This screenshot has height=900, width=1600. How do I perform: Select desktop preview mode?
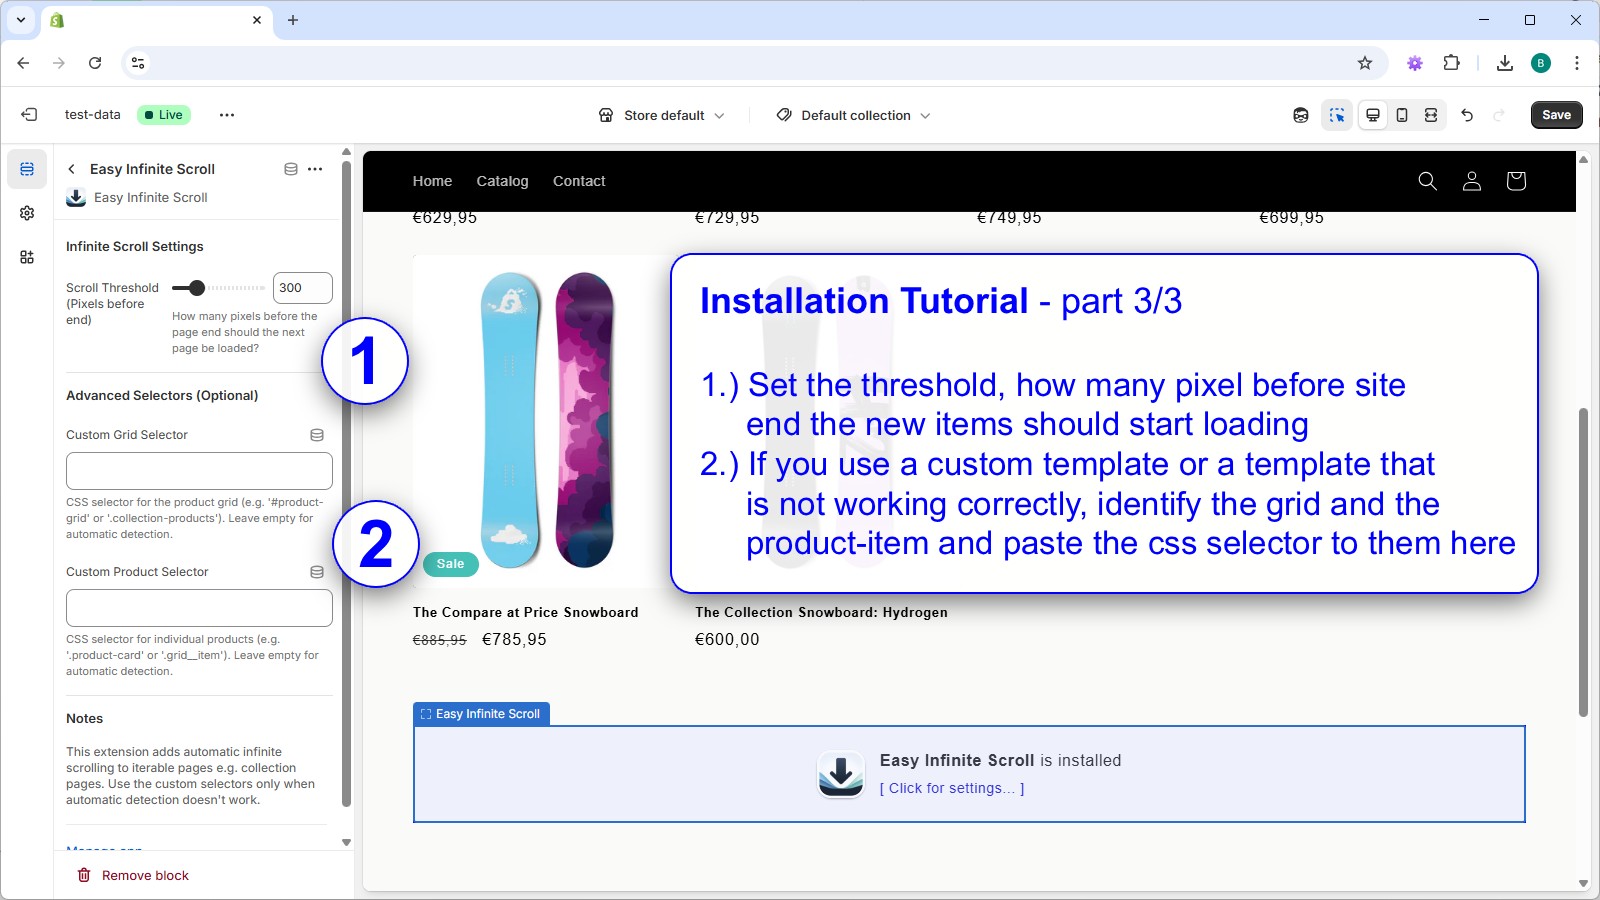[1373, 114]
